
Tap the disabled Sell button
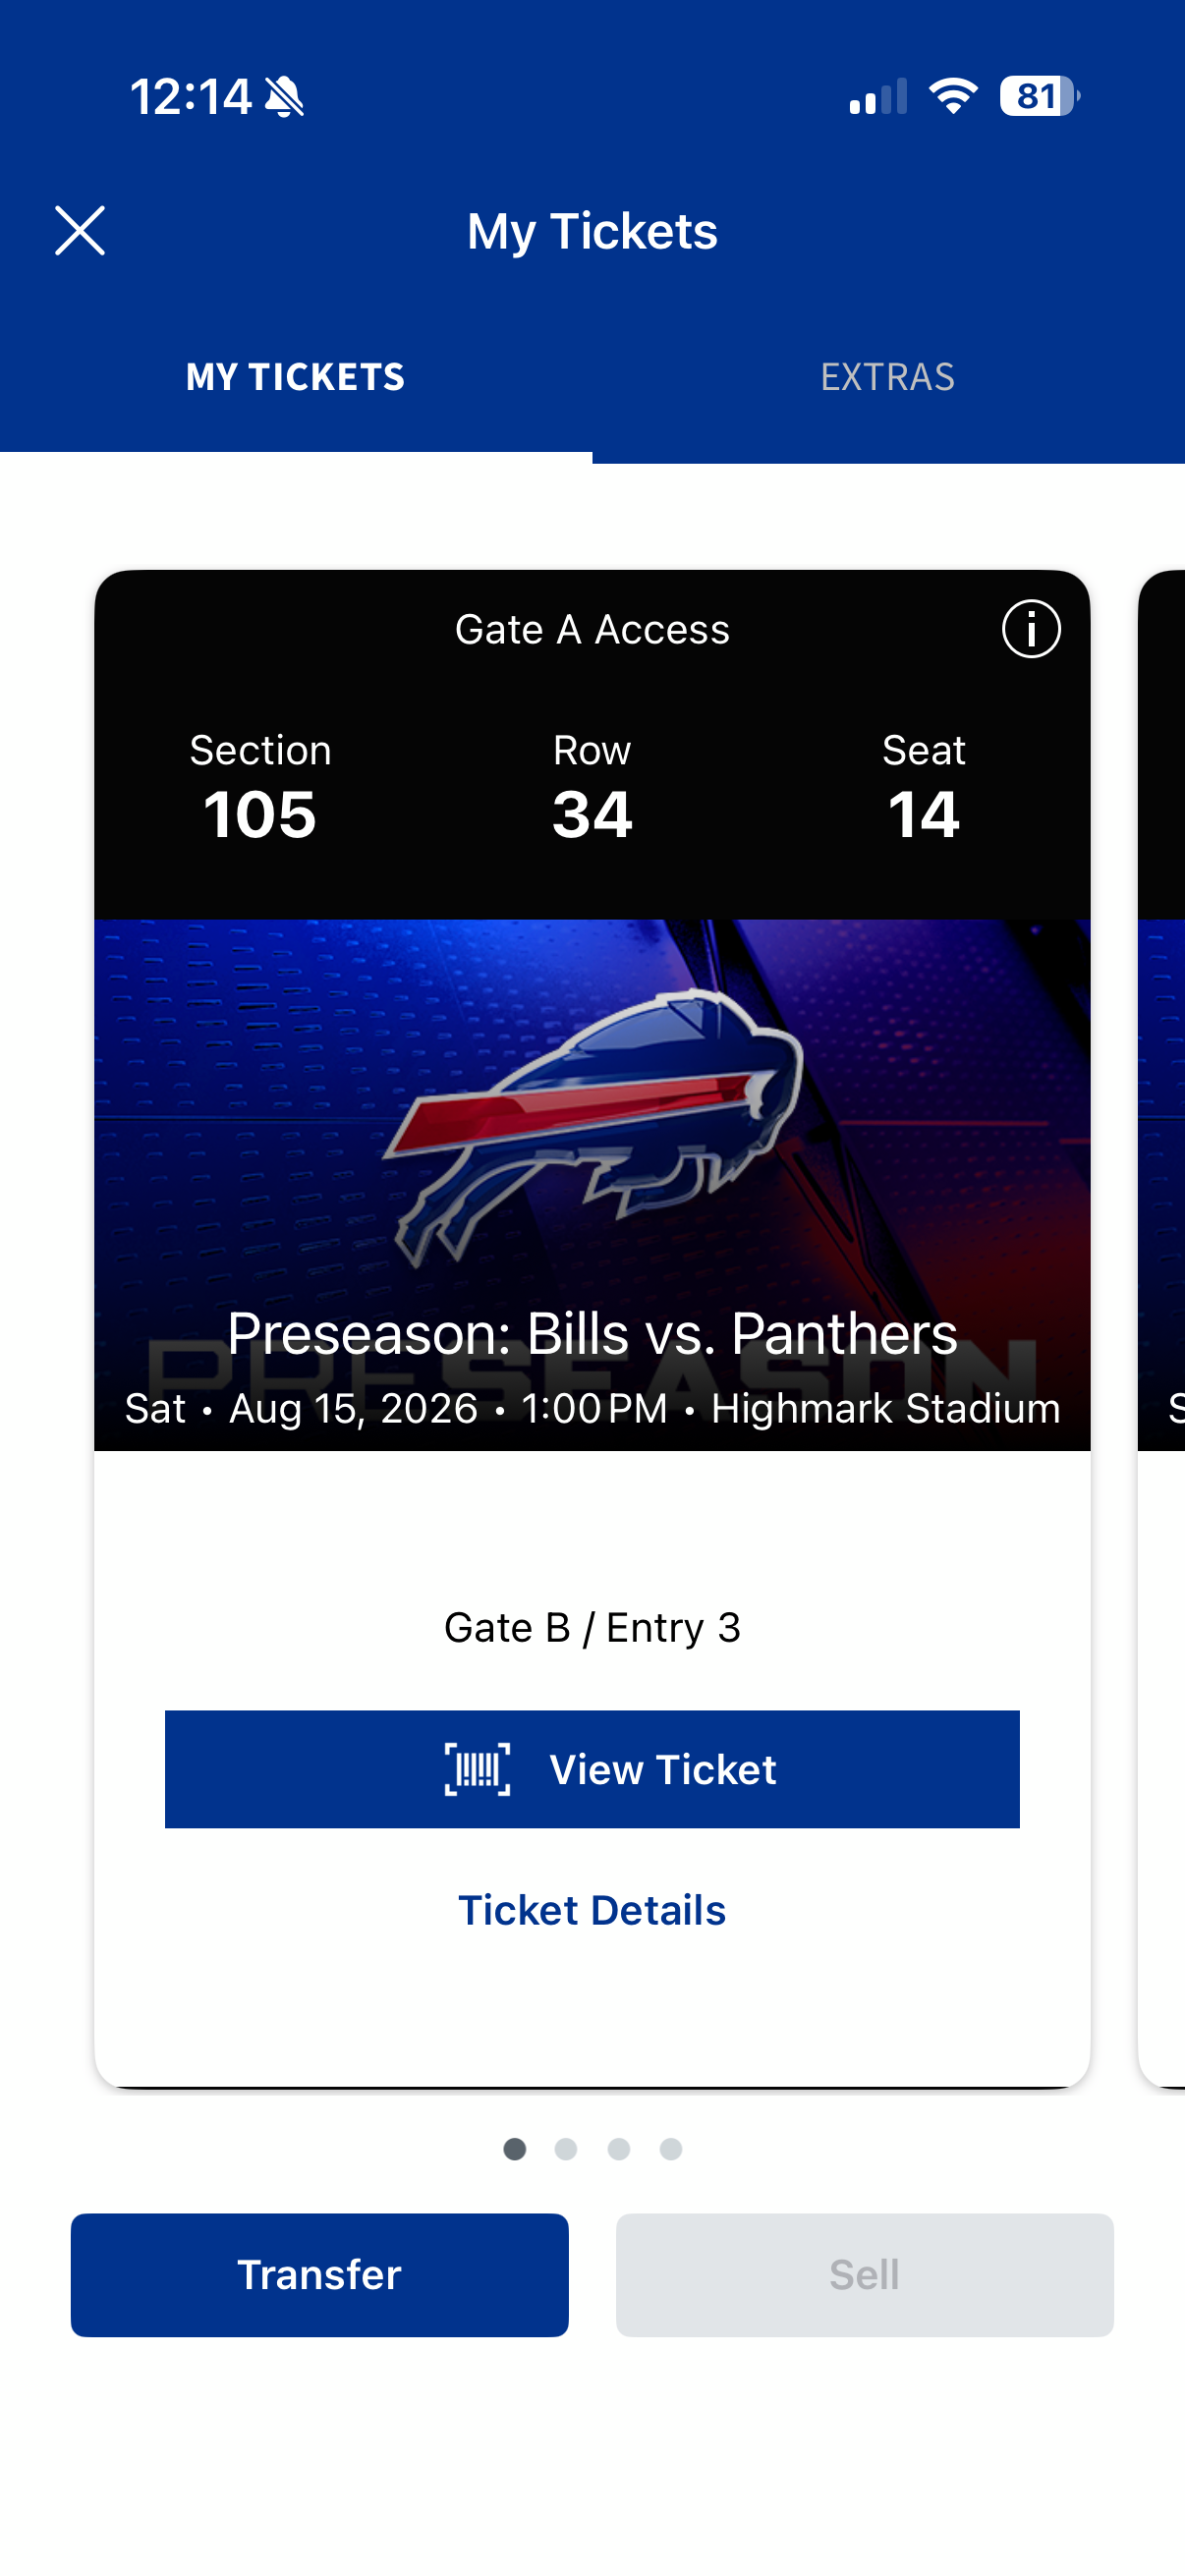[x=865, y=2274]
